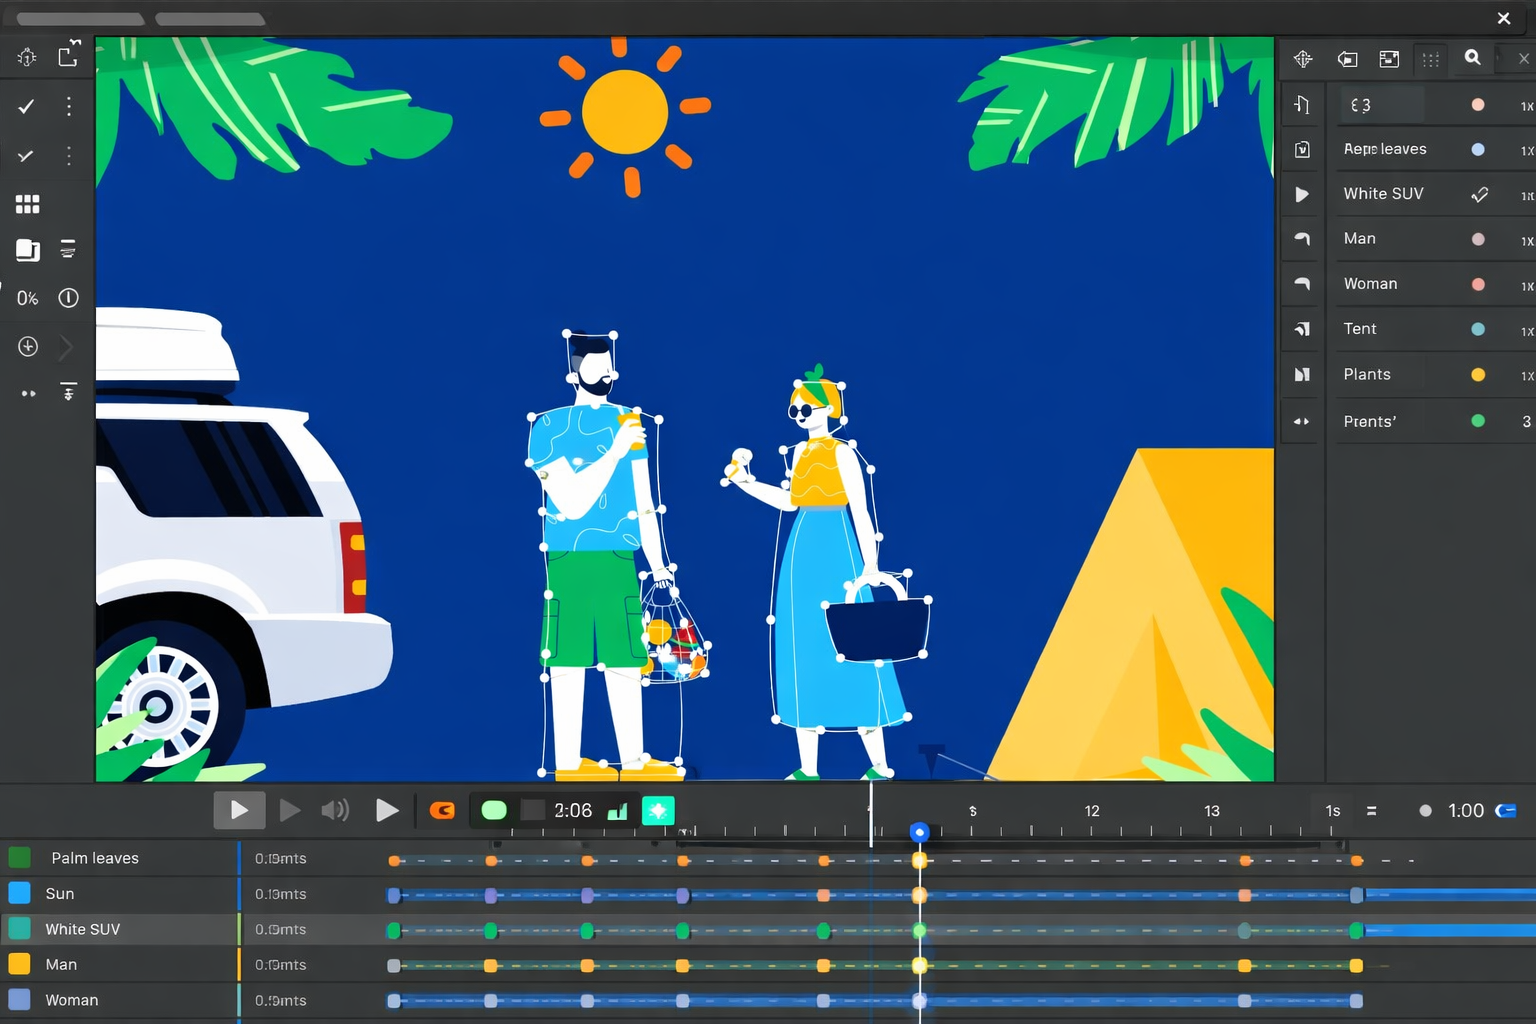Click the search magnifier in layers panel
Image resolution: width=1536 pixels, height=1024 pixels.
coord(1472,58)
